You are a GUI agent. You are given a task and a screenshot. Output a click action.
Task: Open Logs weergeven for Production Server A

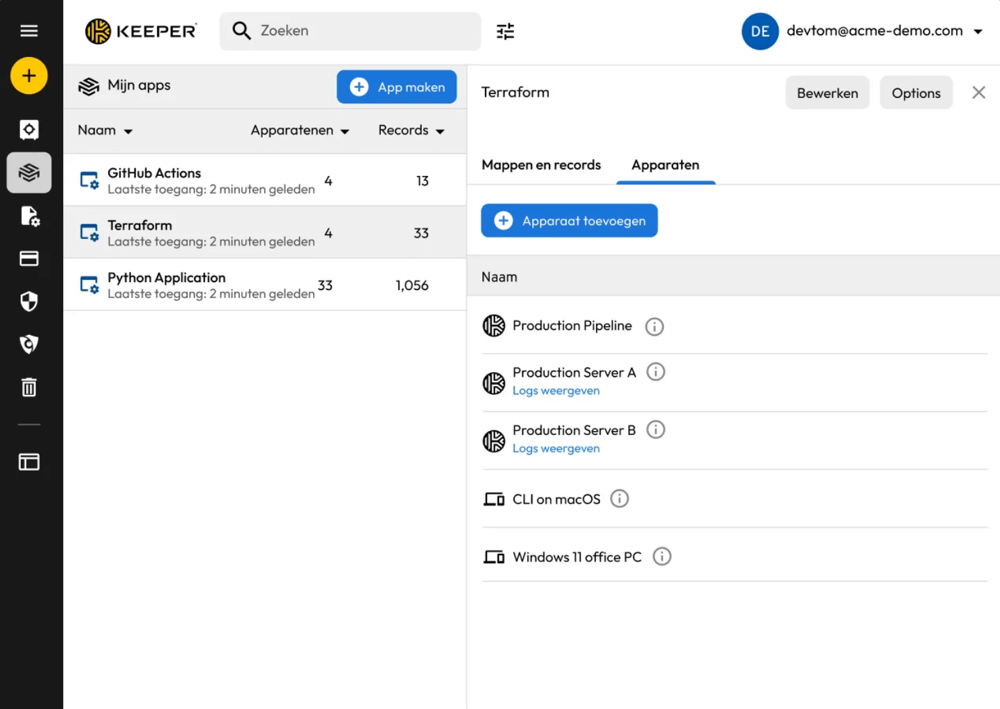(x=556, y=391)
